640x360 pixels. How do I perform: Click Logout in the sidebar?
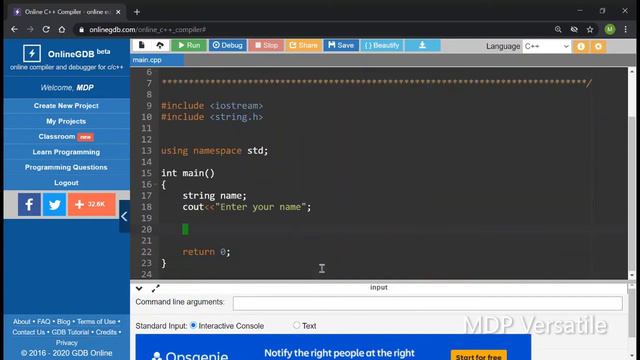tap(66, 183)
